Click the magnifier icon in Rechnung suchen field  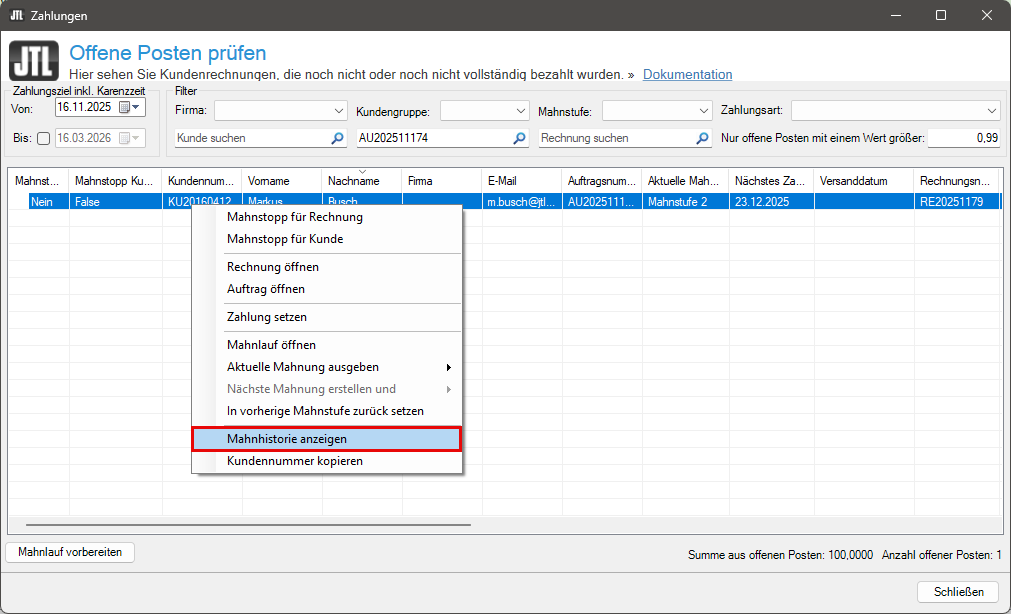tap(703, 139)
